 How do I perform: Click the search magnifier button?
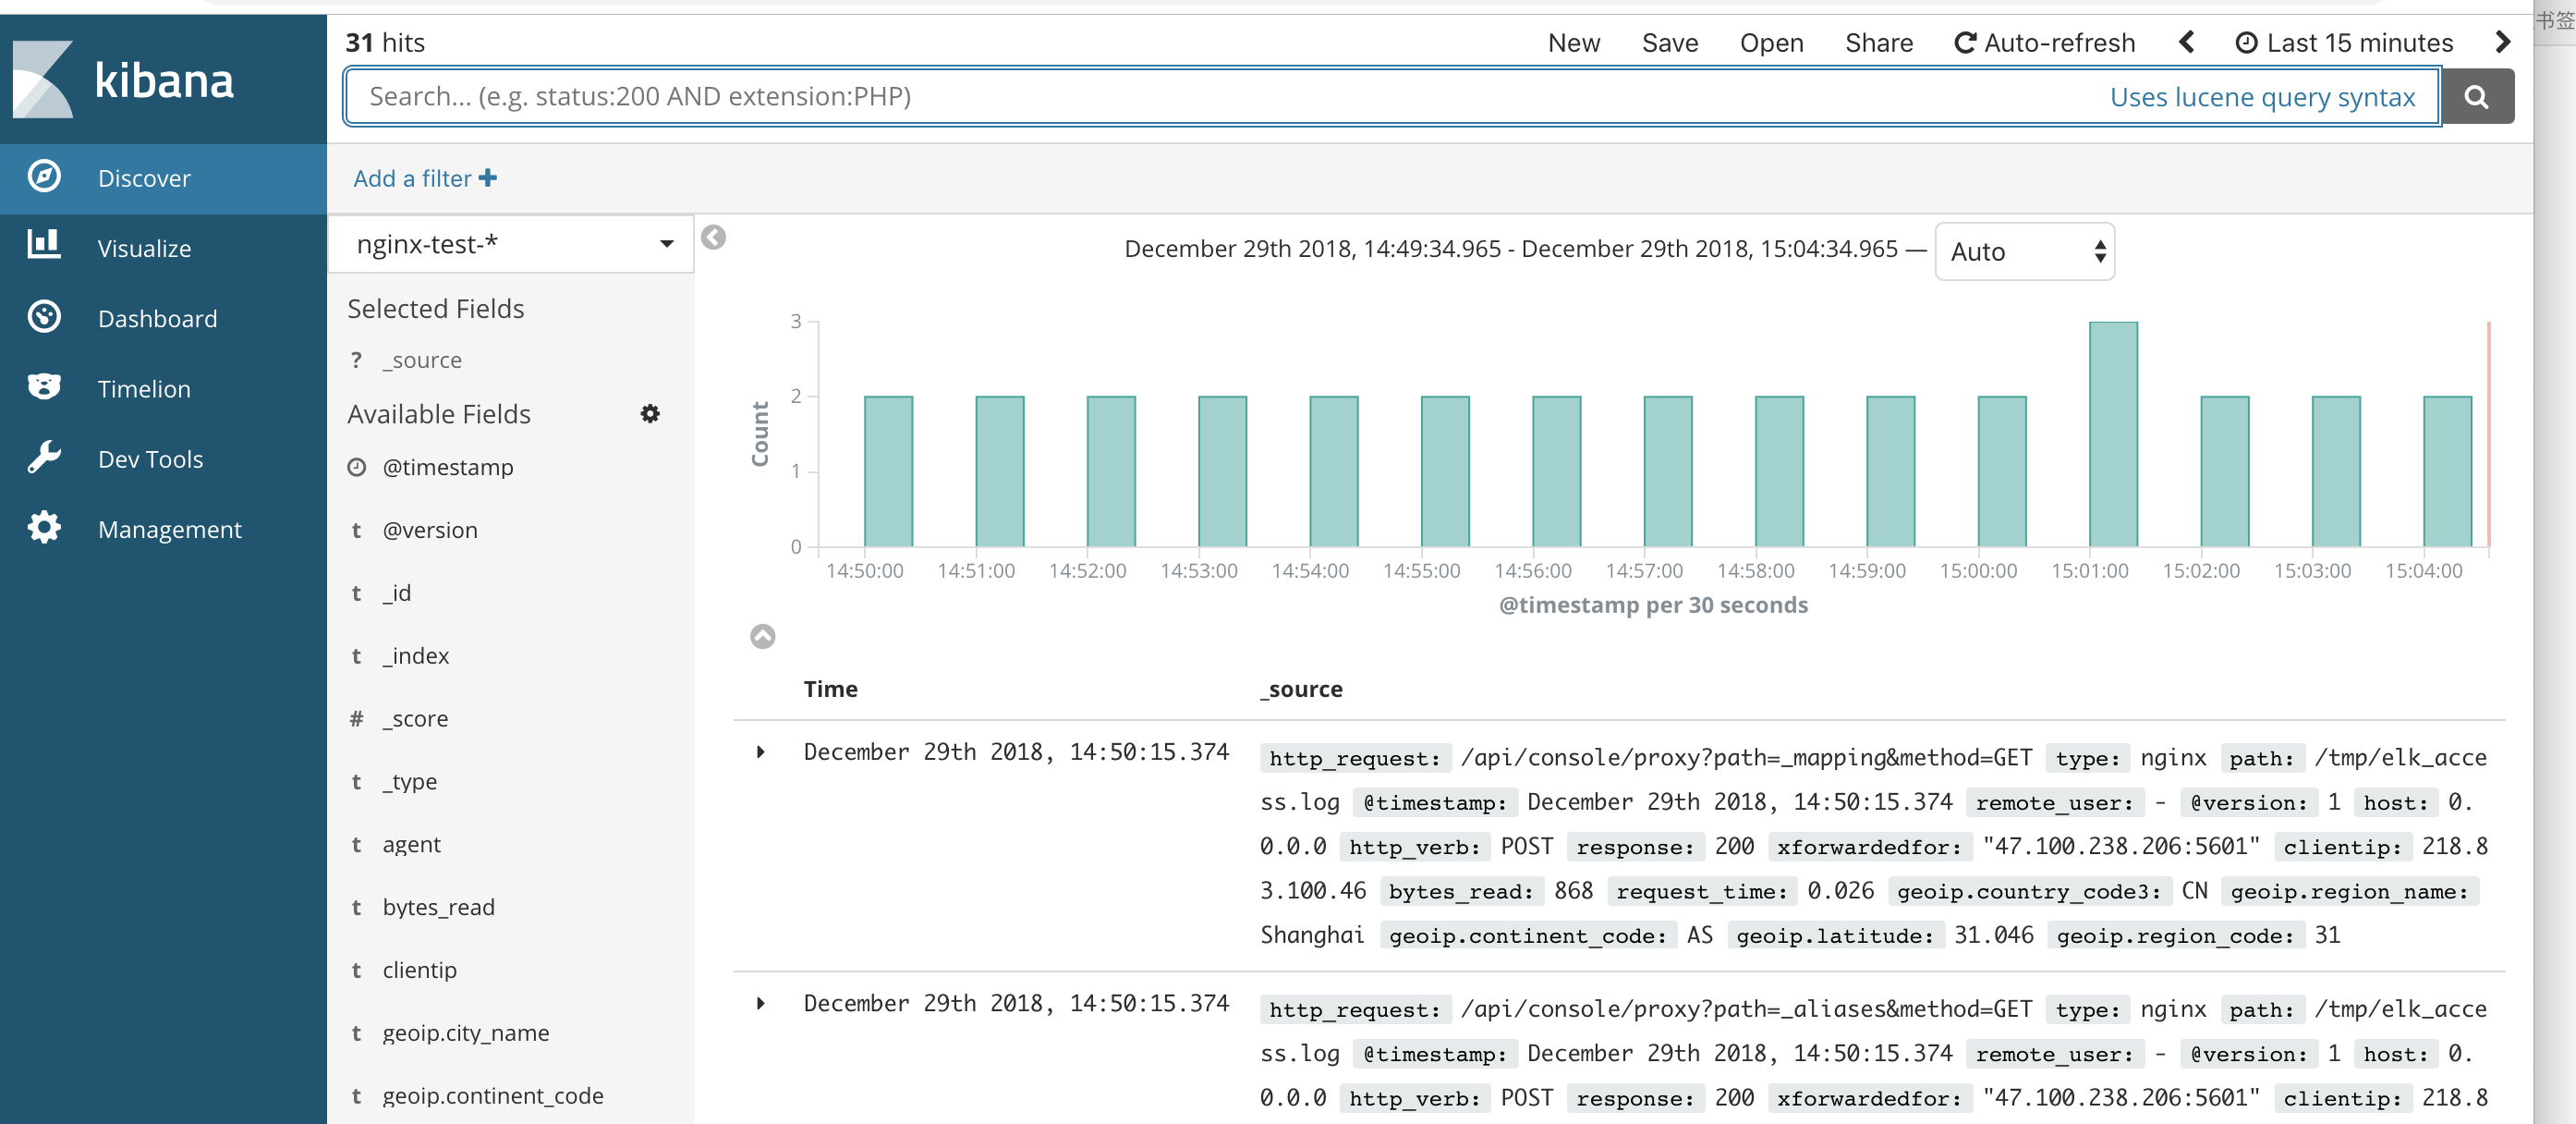(2476, 96)
